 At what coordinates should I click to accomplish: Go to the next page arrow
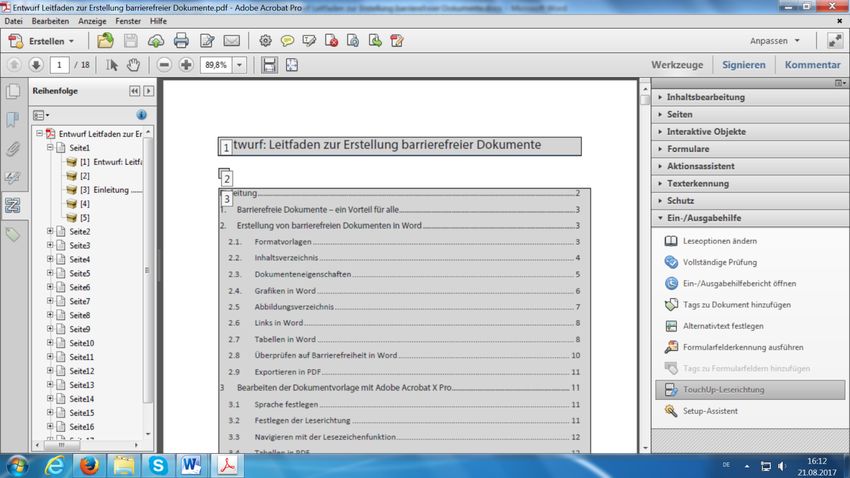[36, 65]
